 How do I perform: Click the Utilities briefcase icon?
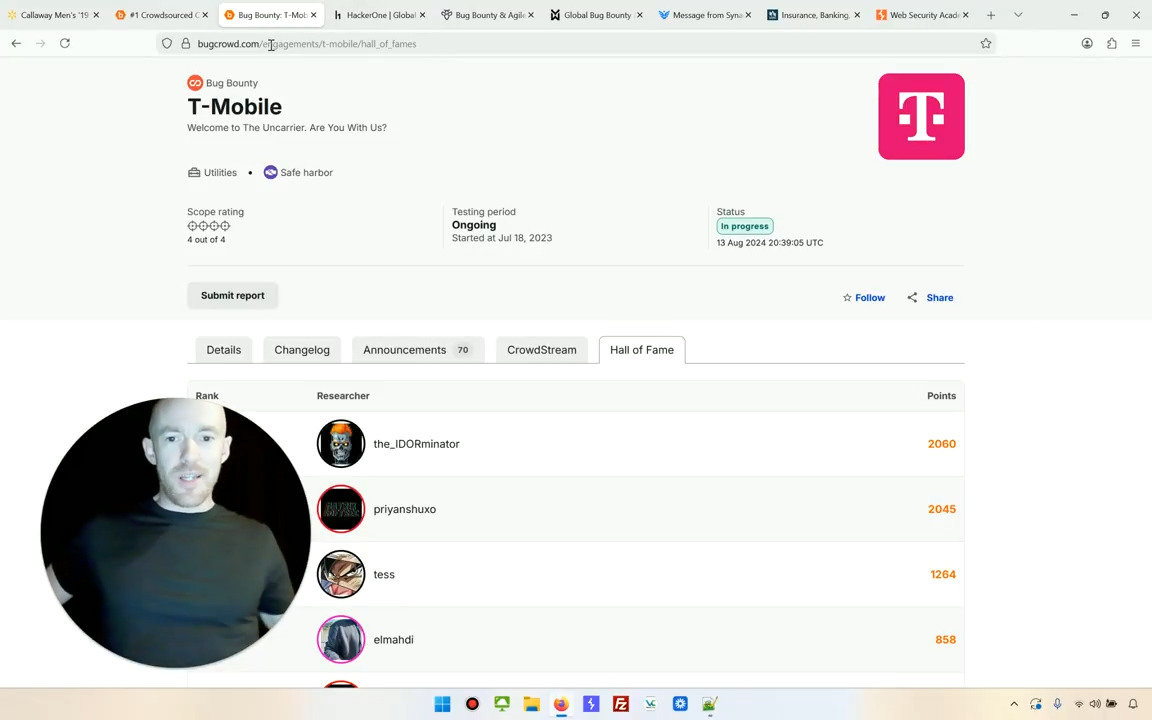pyautogui.click(x=194, y=173)
